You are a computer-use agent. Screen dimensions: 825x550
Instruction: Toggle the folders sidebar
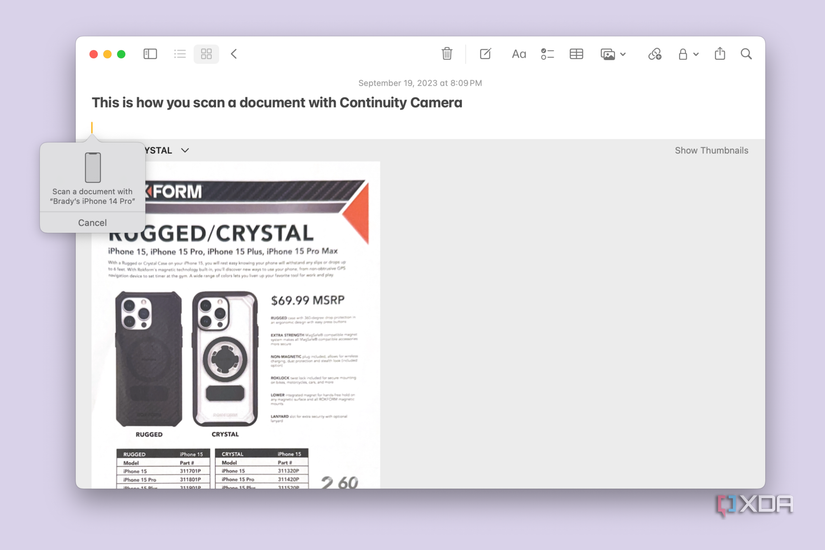pos(150,54)
